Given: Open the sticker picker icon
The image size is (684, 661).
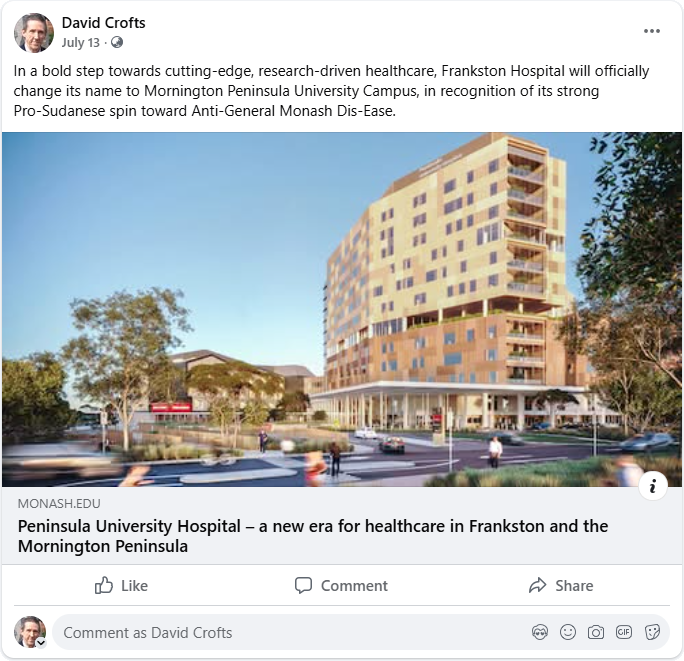Looking at the screenshot, I should coord(652,632).
